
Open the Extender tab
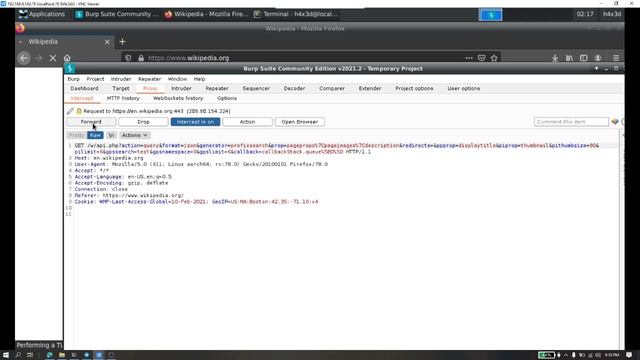(370, 88)
